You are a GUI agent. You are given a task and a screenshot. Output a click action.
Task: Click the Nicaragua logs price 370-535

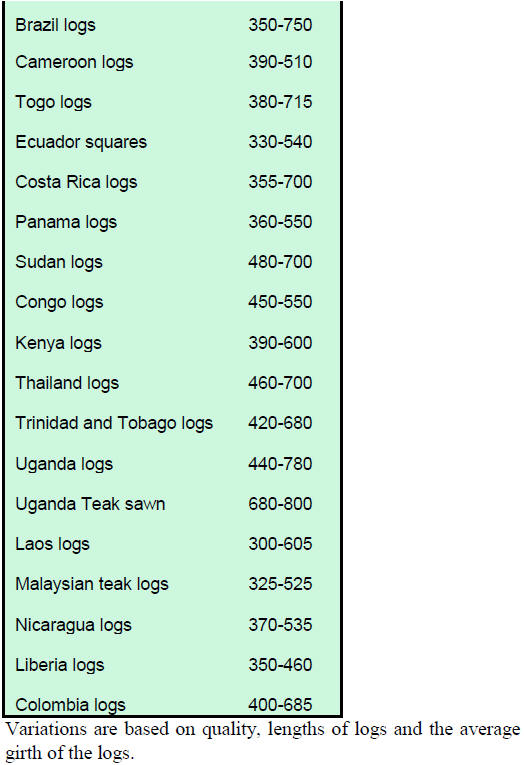(280, 625)
